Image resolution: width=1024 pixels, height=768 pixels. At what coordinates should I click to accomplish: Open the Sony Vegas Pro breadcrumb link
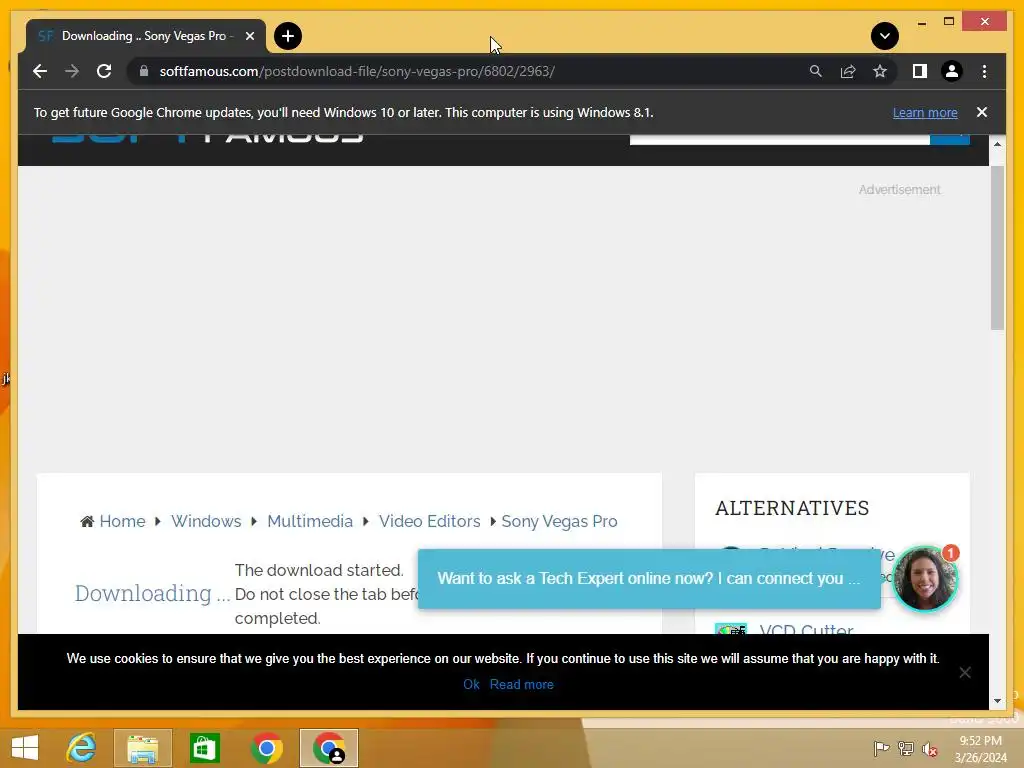[559, 521]
